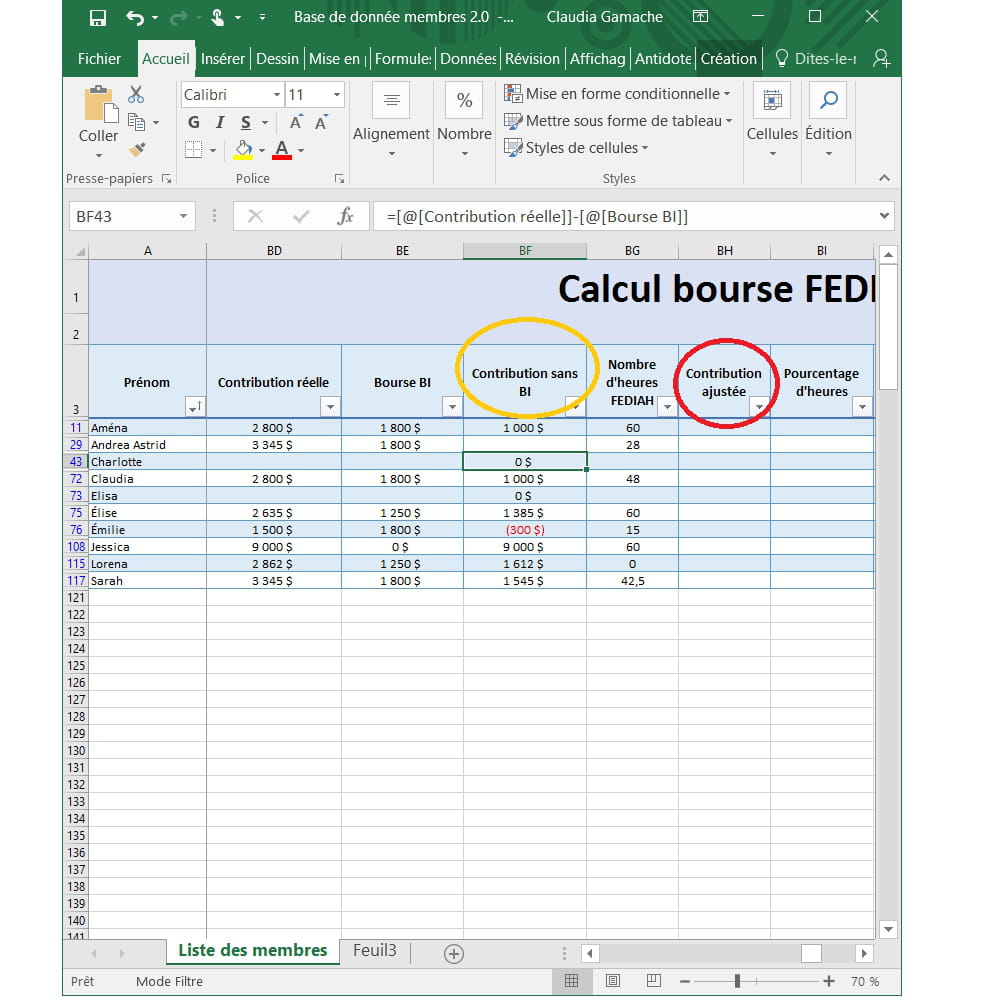Zoom in with the plus button
The image size is (1008, 1000).
pyautogui.click(x=829, y=981)
